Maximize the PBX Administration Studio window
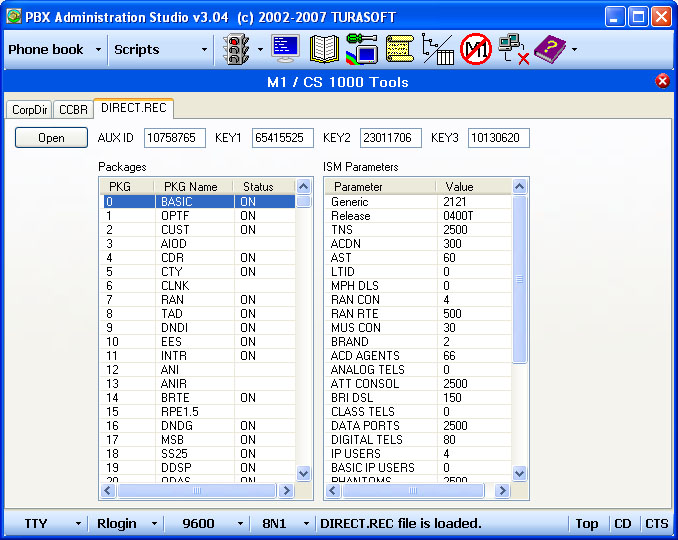Image resolution: width=678 pixels, height=540 pixels. point(638,17)
